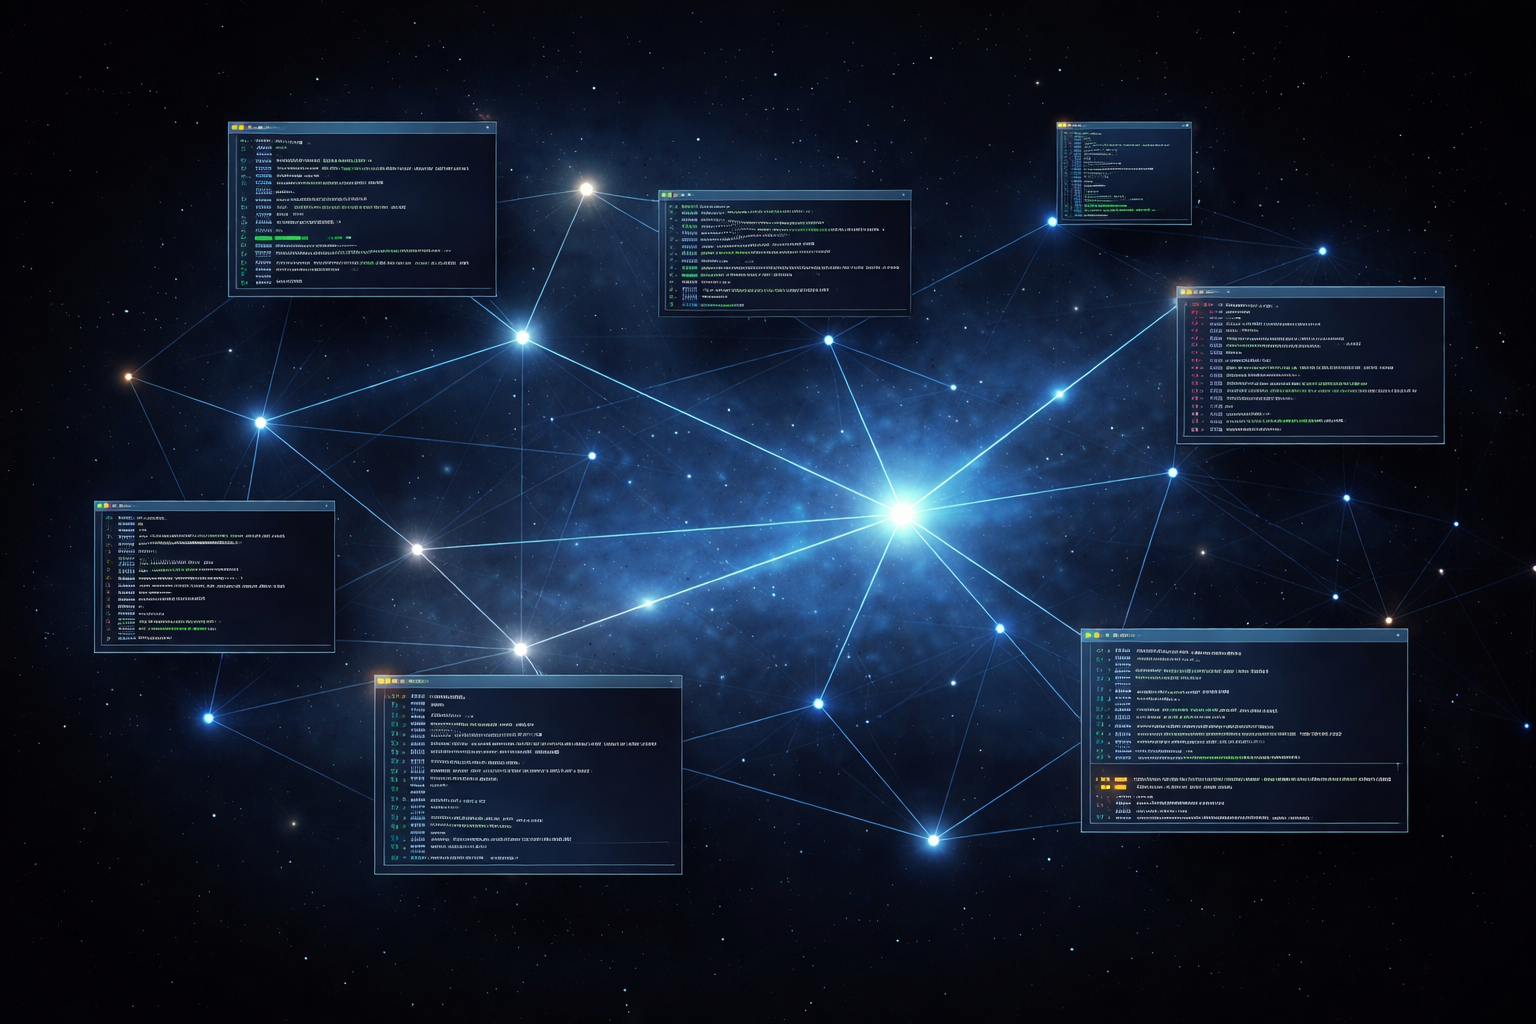Click the right-end control on the right-middle terminal title bar
1536x1024 pixels.
tap(1436, 293)
